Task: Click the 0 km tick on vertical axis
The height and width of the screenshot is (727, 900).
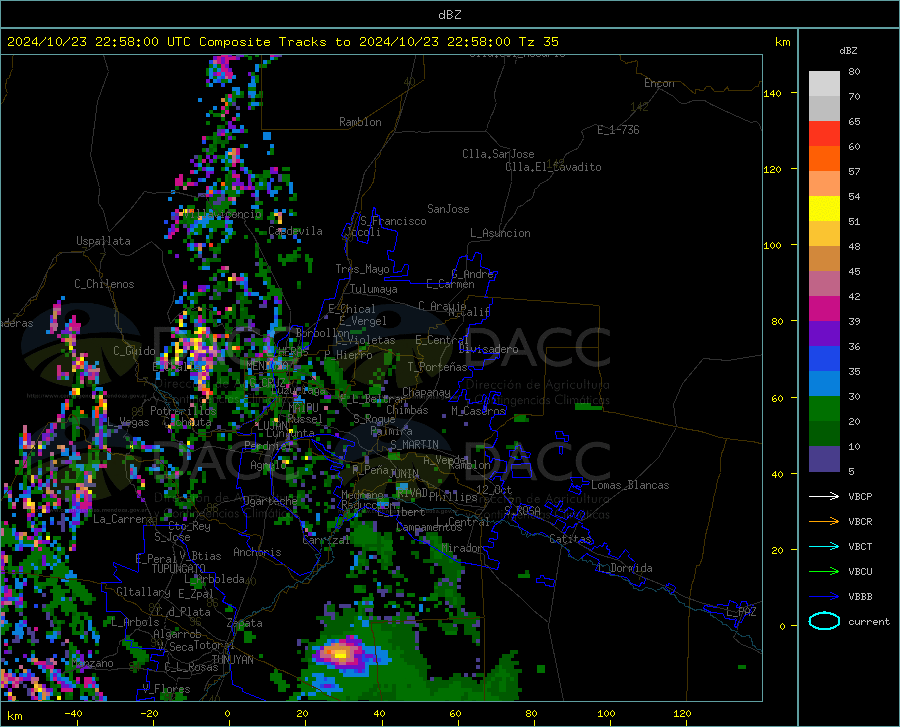Action: pos(782,626)
